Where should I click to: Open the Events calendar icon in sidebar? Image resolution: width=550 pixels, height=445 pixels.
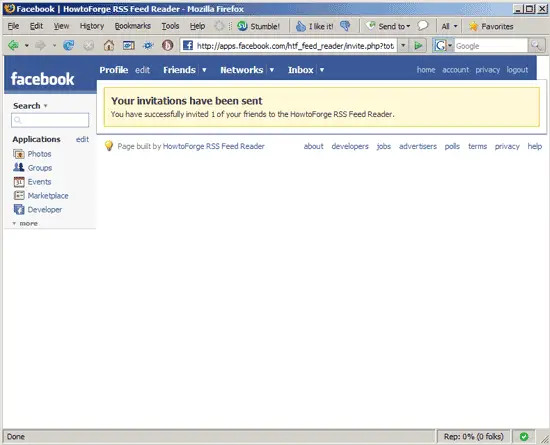click(x=19, y=182)
